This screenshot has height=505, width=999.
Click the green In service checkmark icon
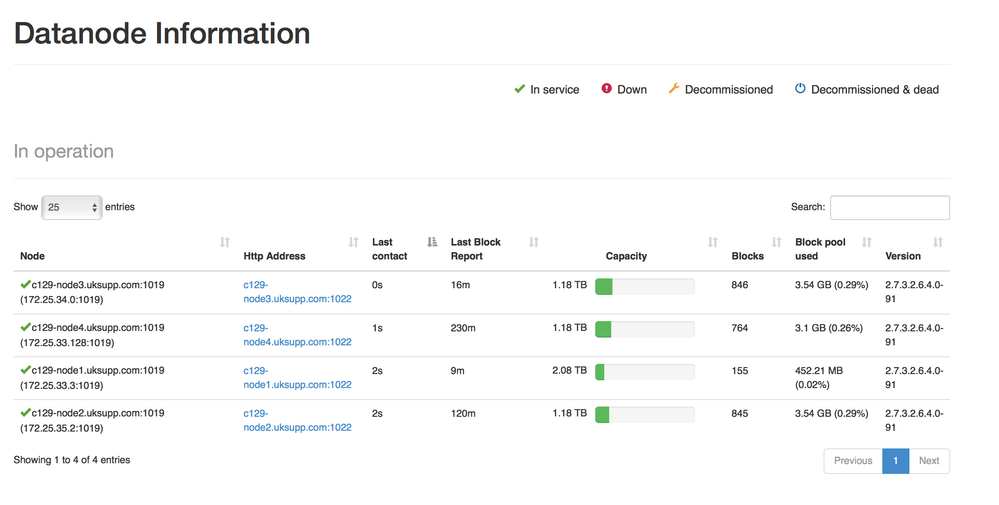click(519, 89)
